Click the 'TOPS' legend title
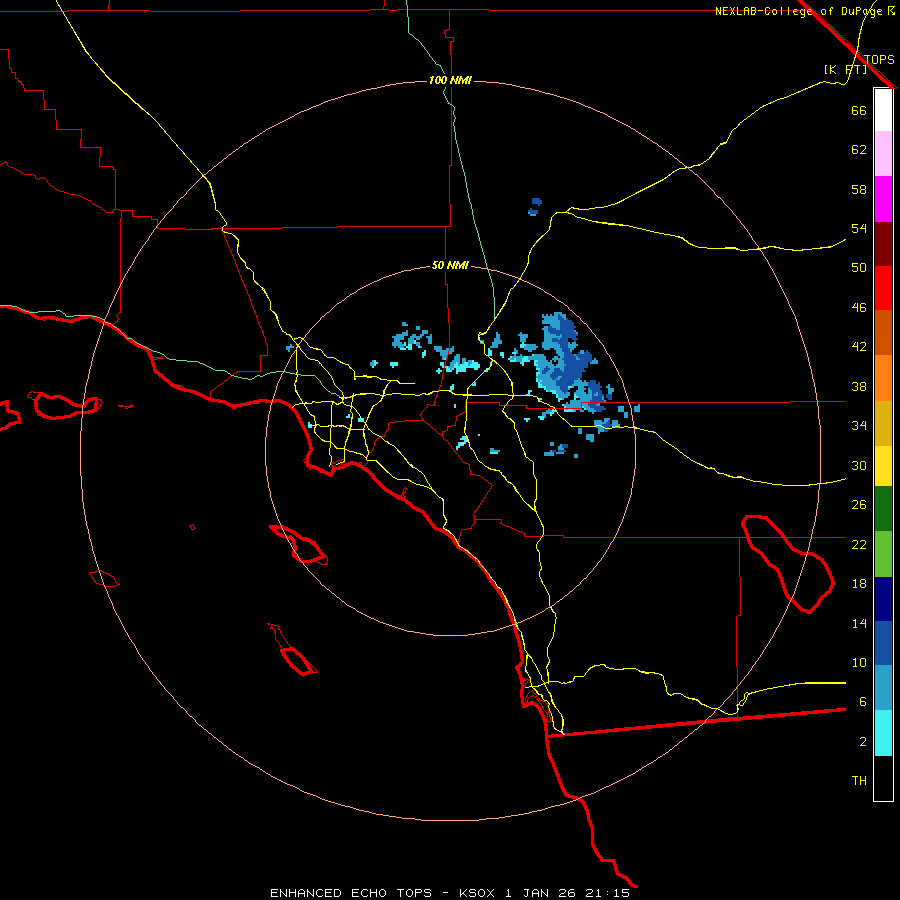900x900 pixels. pos(879,59)
